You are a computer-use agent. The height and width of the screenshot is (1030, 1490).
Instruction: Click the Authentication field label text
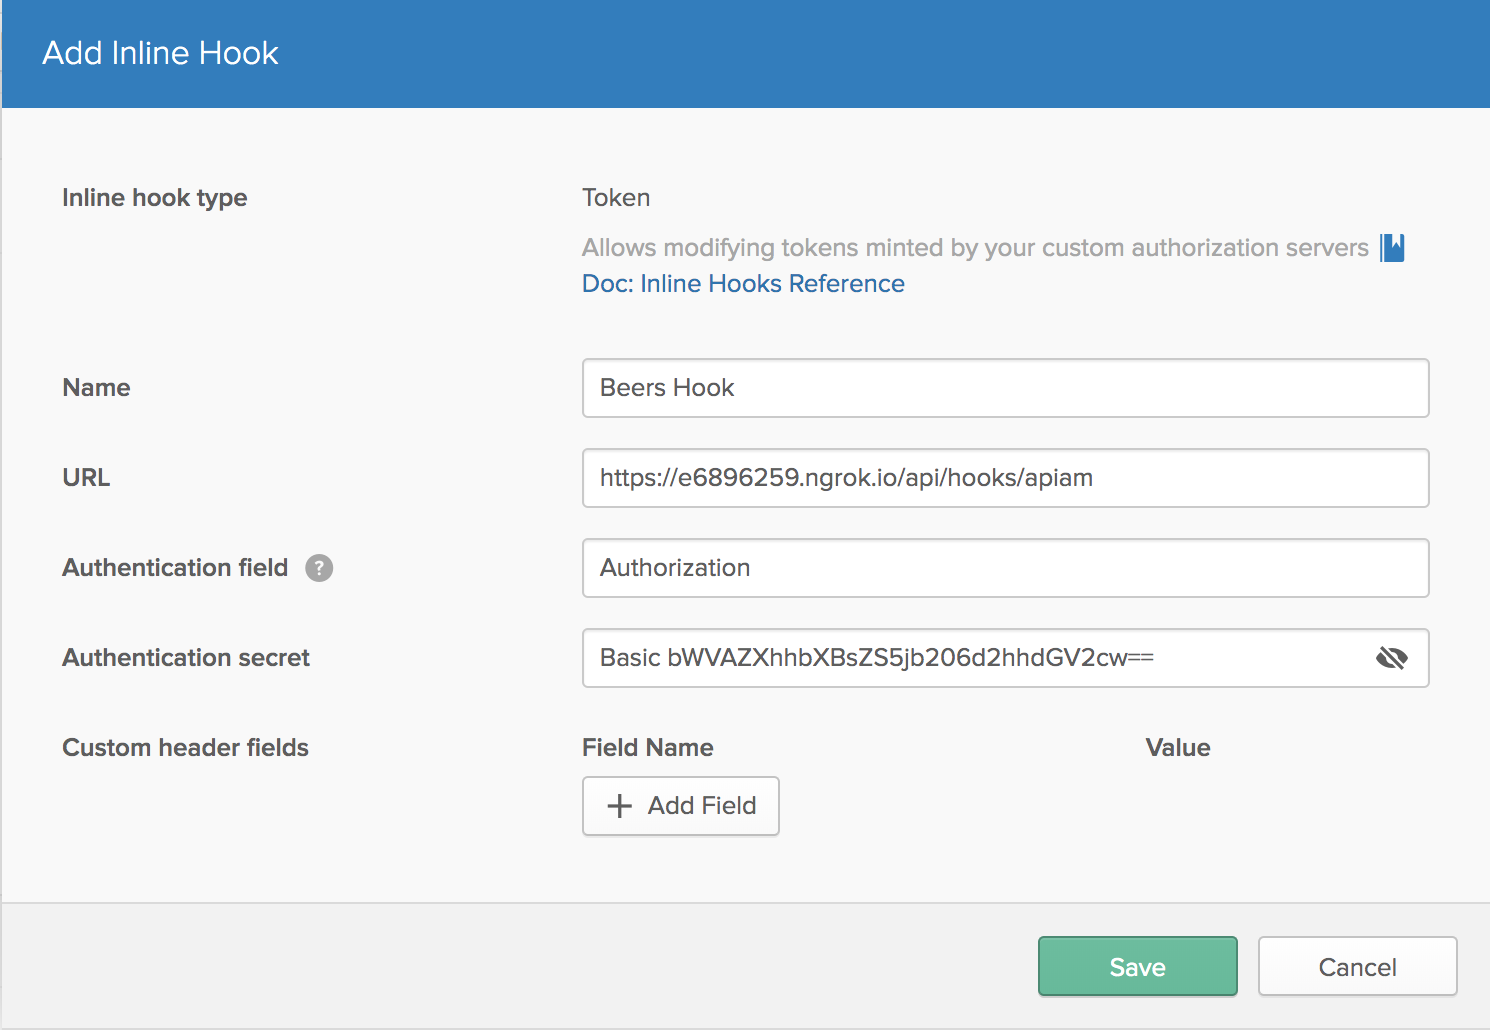tap(175, 568)
